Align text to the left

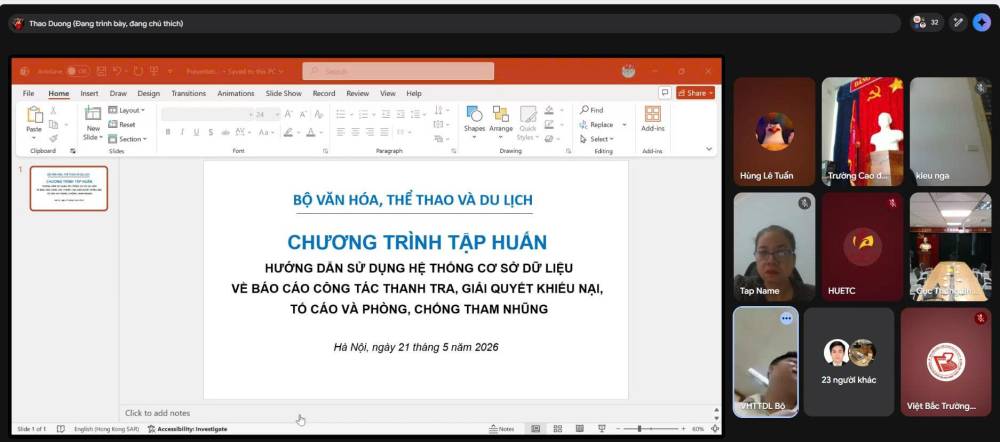pyautogui.click(x=341, y=132)
